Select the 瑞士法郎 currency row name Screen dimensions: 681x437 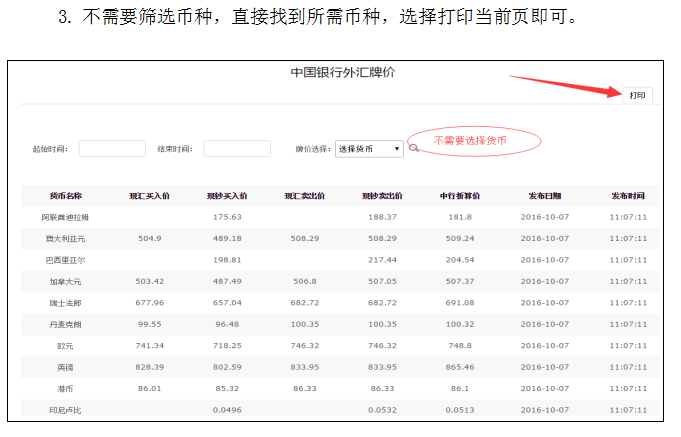click(x=66, y=302)
